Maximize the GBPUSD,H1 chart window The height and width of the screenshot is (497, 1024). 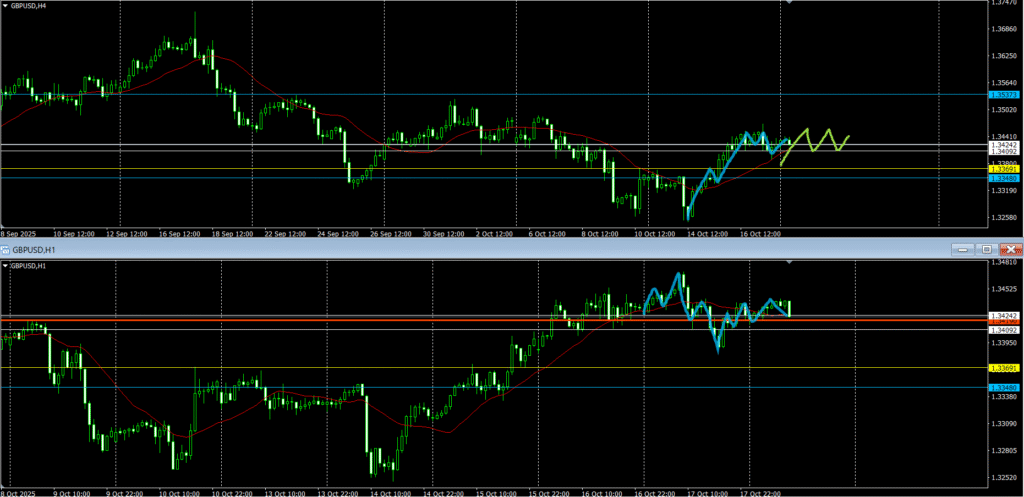tap(986, 249)
